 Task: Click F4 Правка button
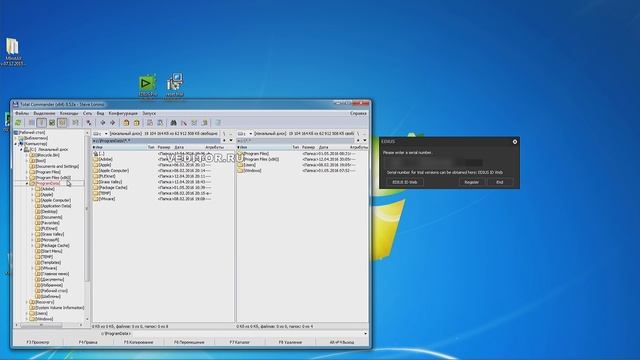(x=88, y=342)
